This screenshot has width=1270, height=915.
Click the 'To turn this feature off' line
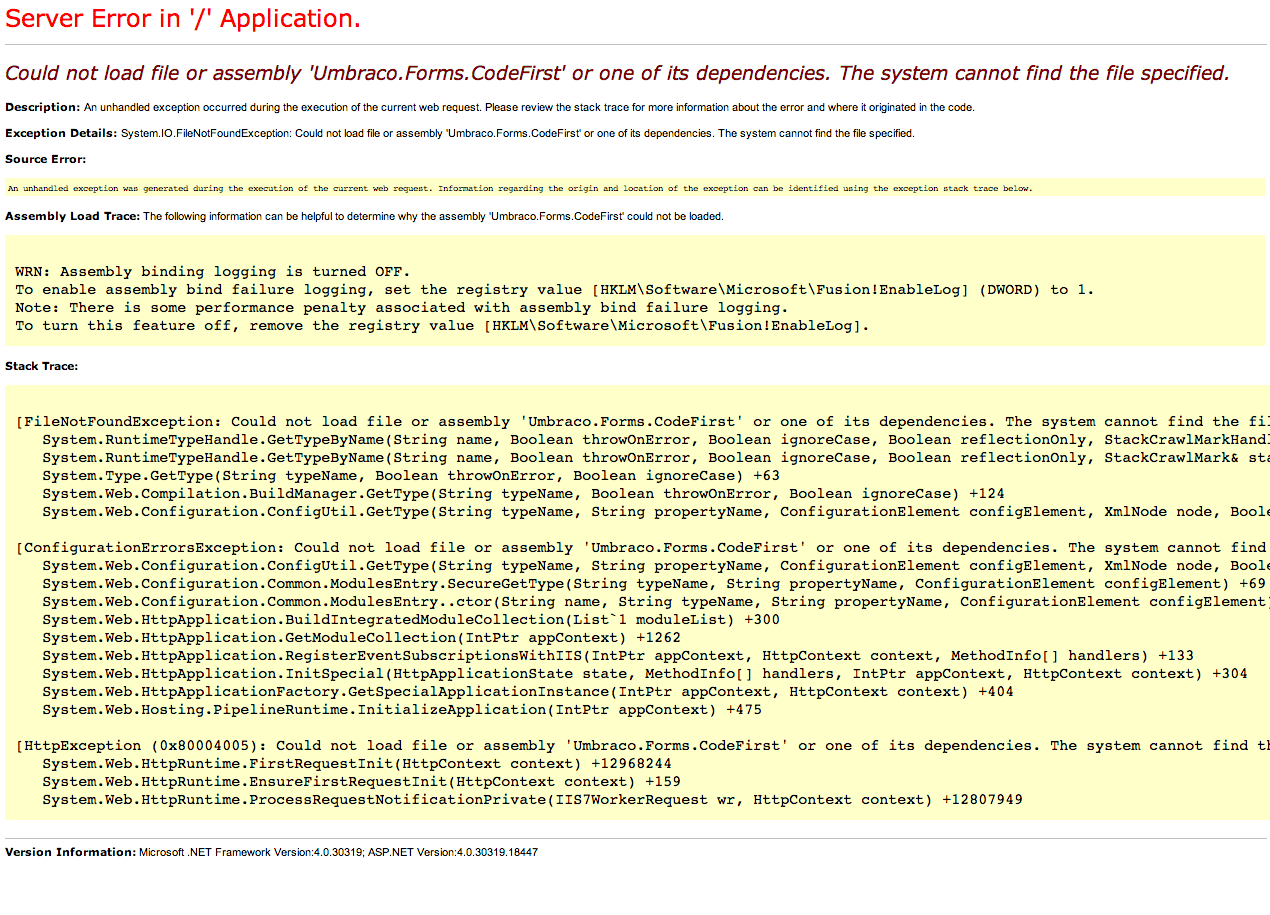(442, 325)
